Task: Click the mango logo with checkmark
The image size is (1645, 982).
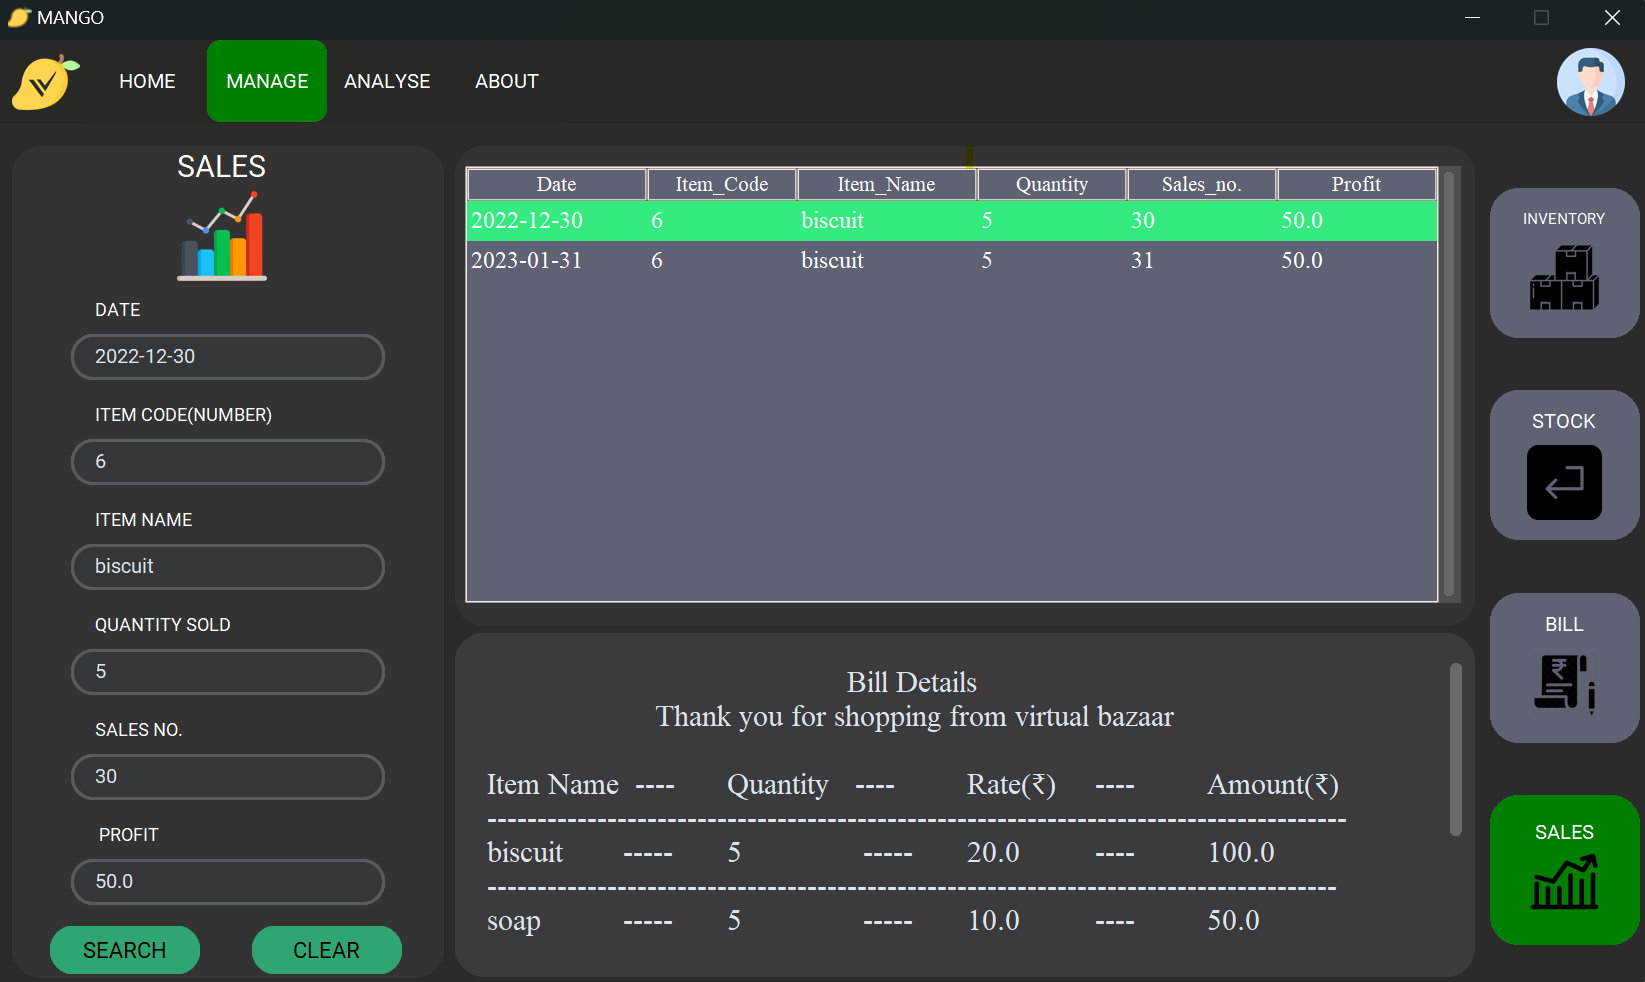Action: click(42, 81)
